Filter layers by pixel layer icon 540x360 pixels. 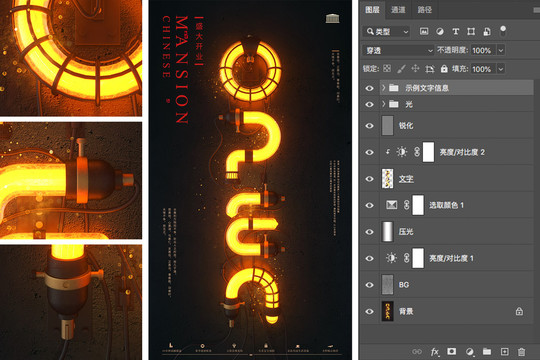pos(424,31)
